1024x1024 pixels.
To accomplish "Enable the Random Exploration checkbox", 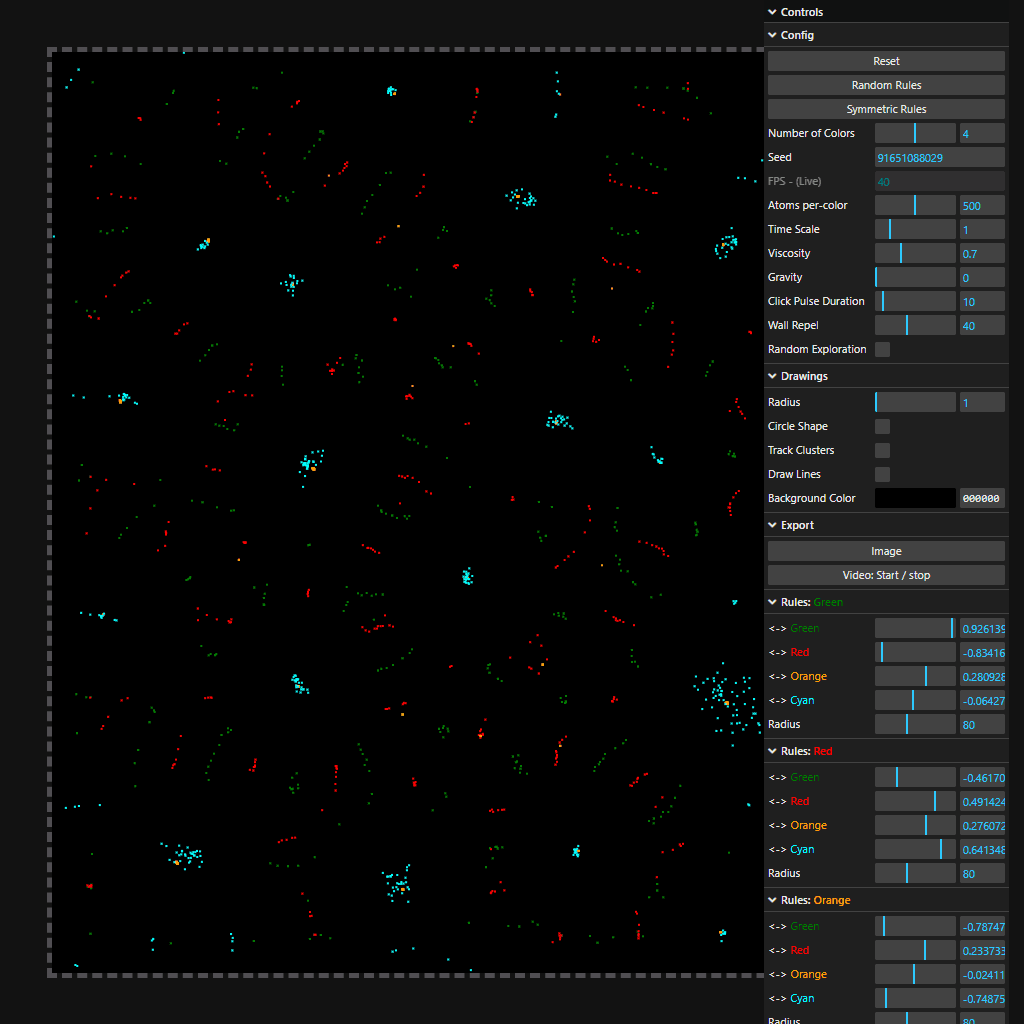I will pyautogui.click(x=882, y=349).
